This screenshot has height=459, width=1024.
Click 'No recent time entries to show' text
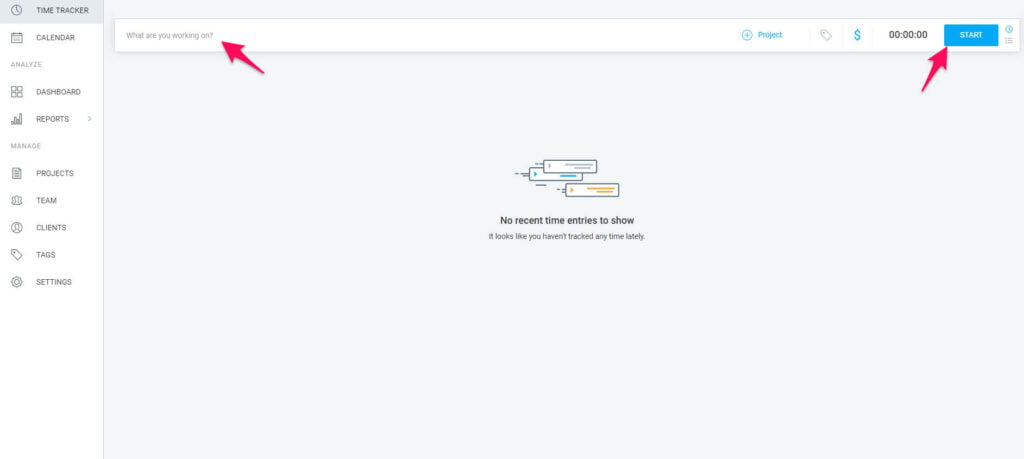[567, 221]
